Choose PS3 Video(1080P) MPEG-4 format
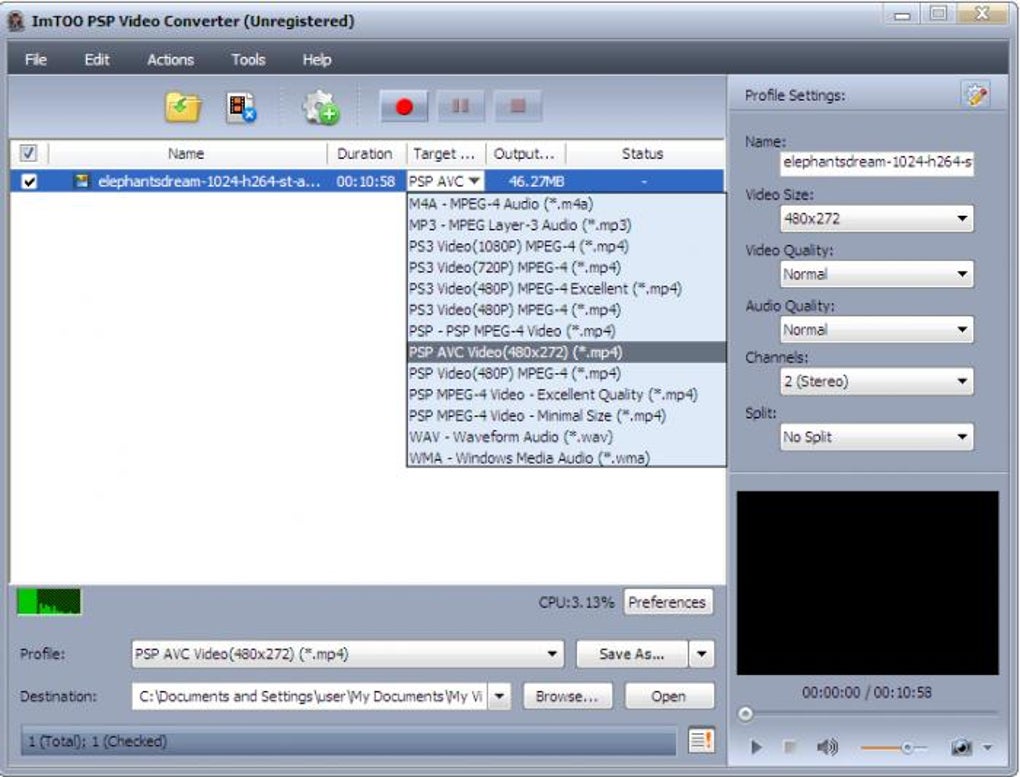Image resolution: width=1020 pixels, height=777 pixels. (x=566, y=246)
